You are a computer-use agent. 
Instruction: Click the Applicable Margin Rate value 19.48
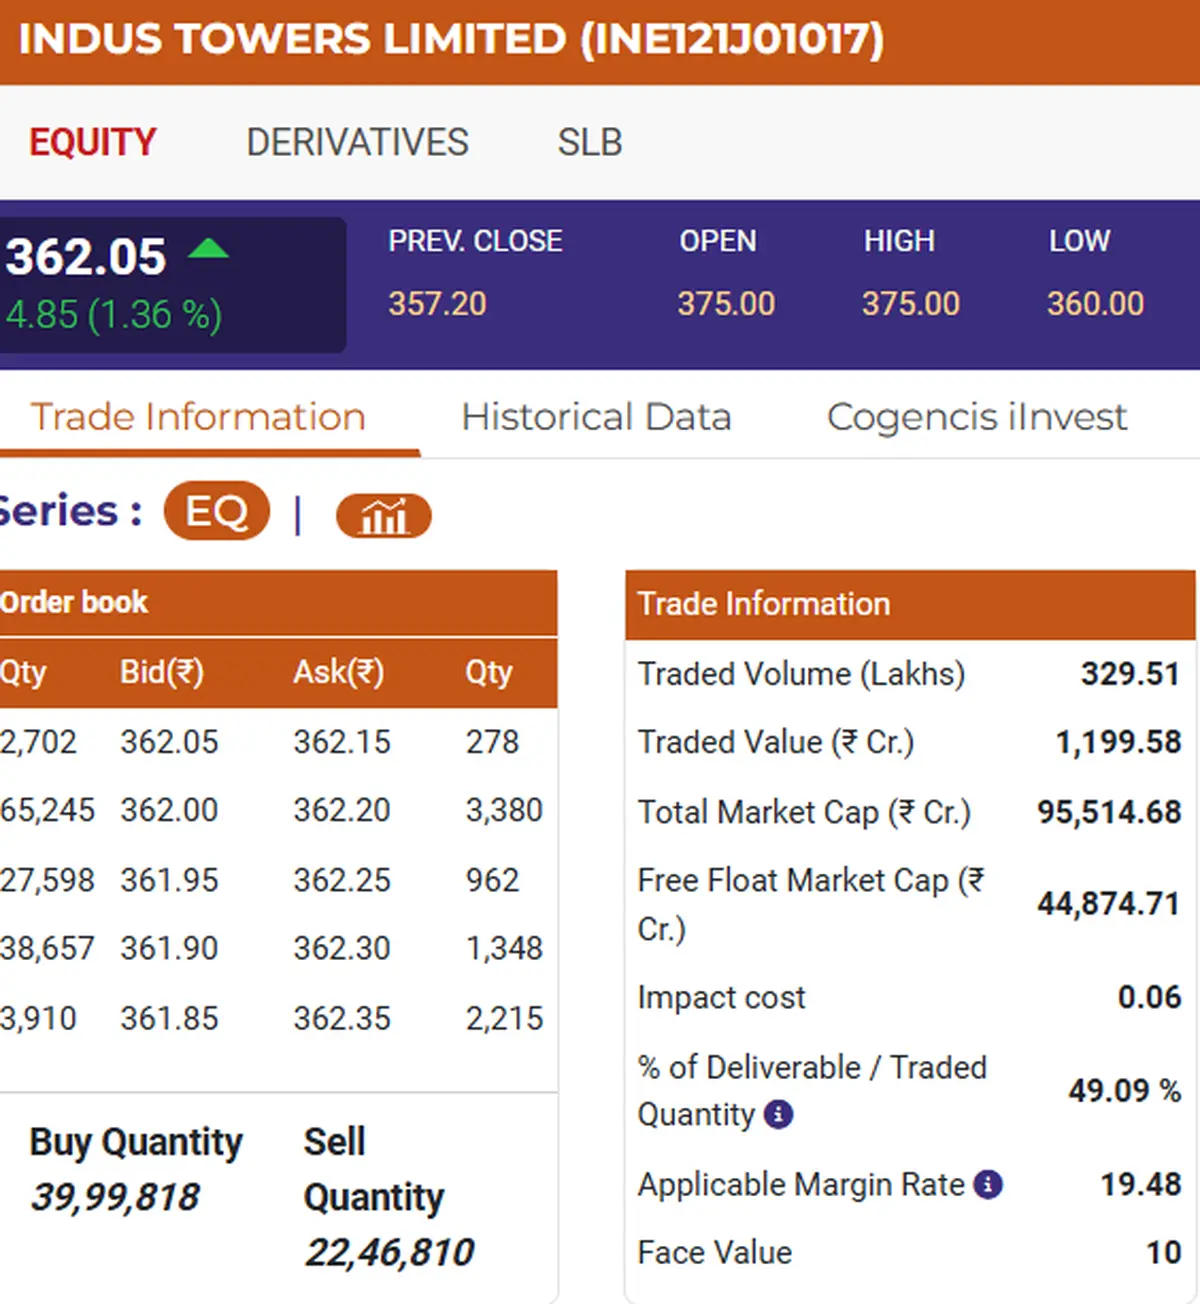pos(1141,1185)
